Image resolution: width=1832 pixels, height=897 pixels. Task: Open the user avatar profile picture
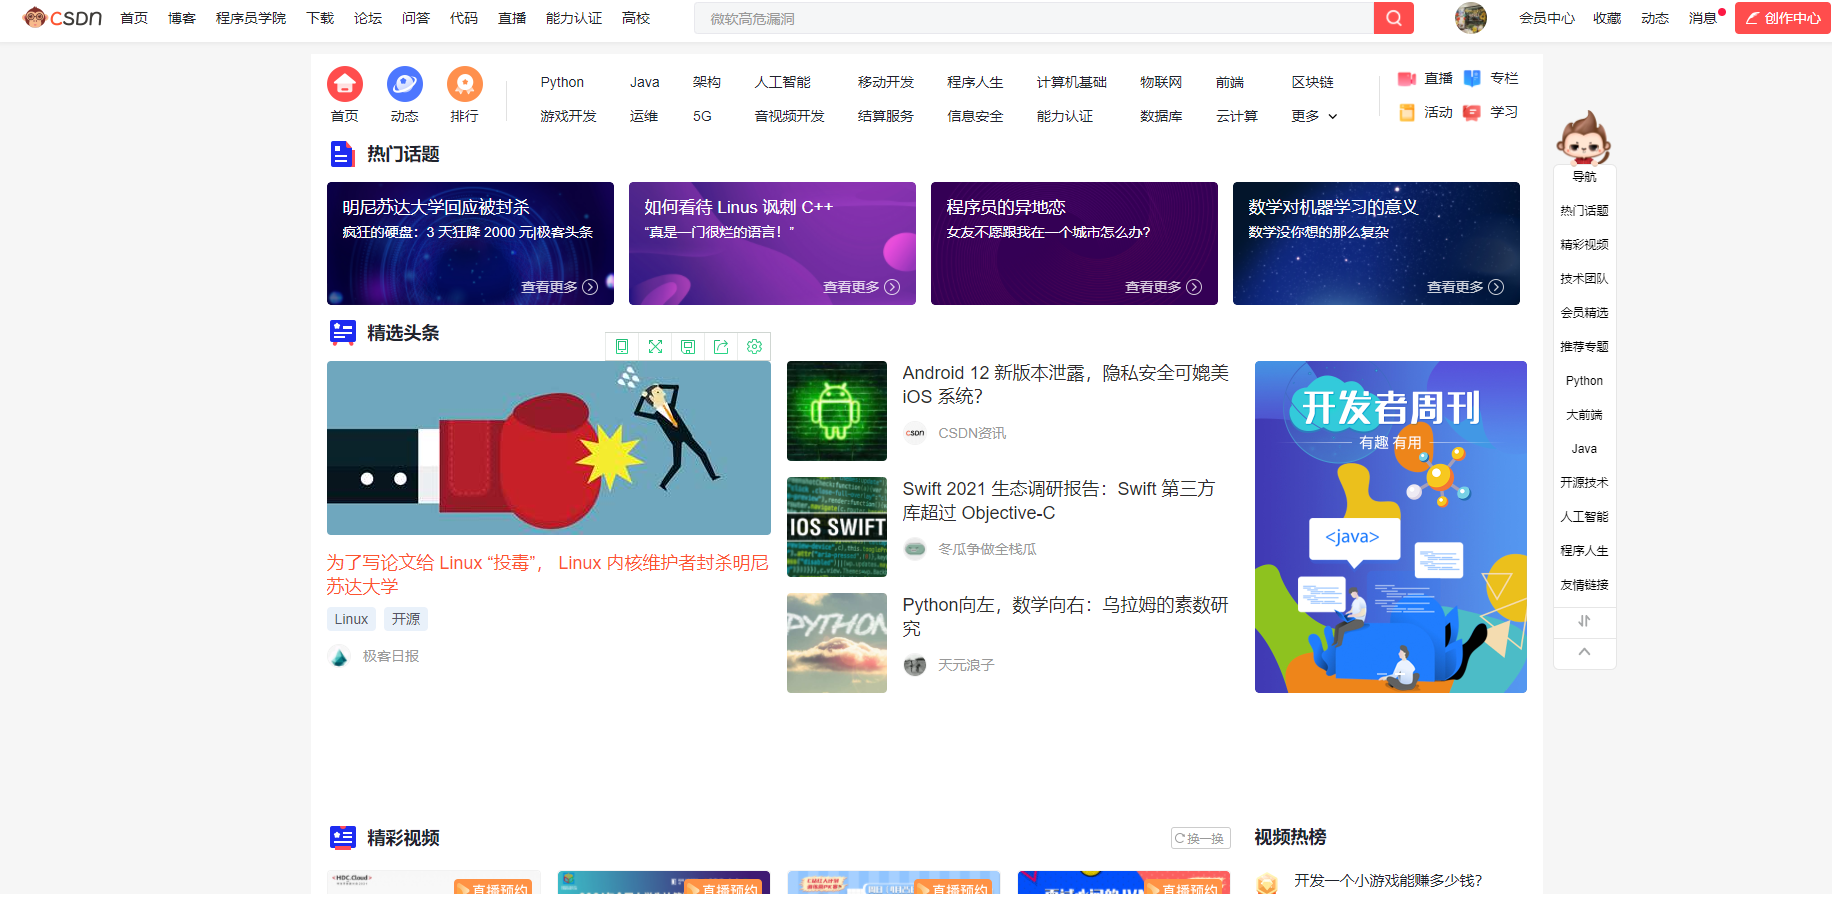tap(1470, 18)
